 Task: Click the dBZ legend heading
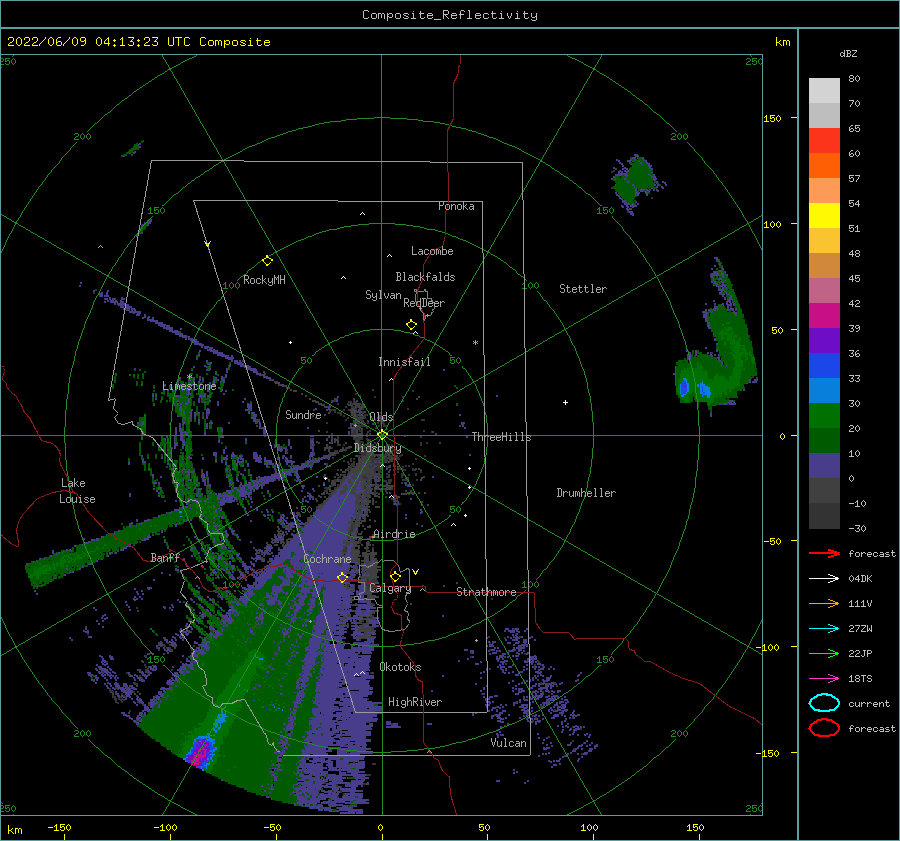click(x=848, y=53)
